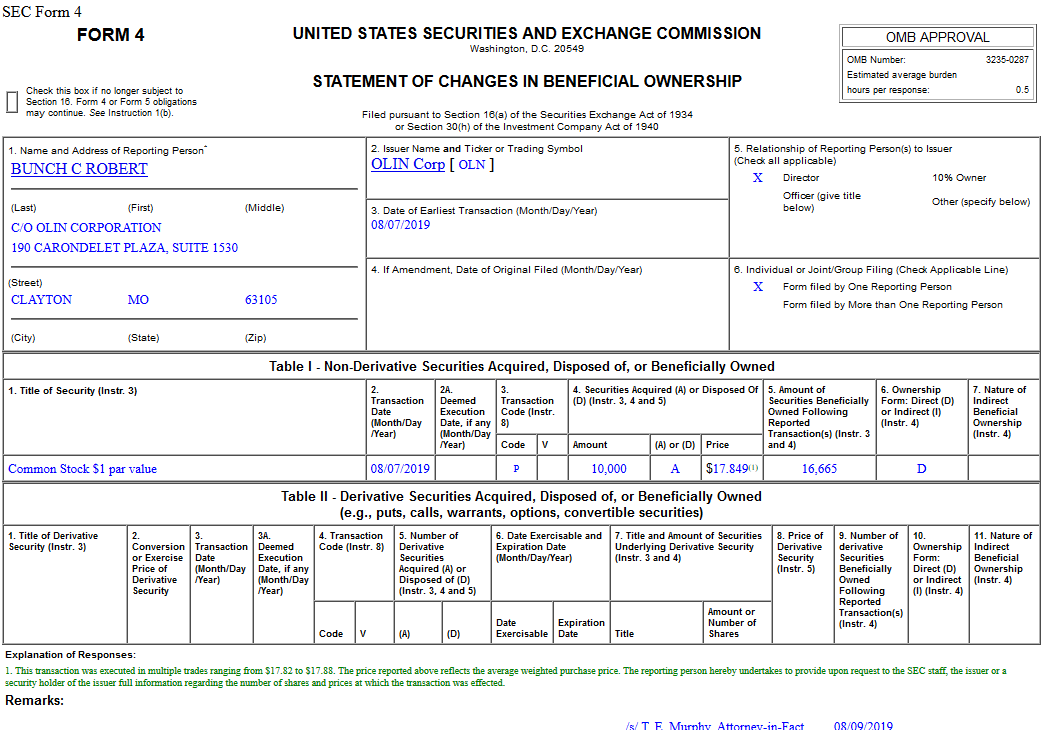Screen dimensions: 1044x730
Task: Select the bold 'FORM 4' title
Action: pos(111,35)
